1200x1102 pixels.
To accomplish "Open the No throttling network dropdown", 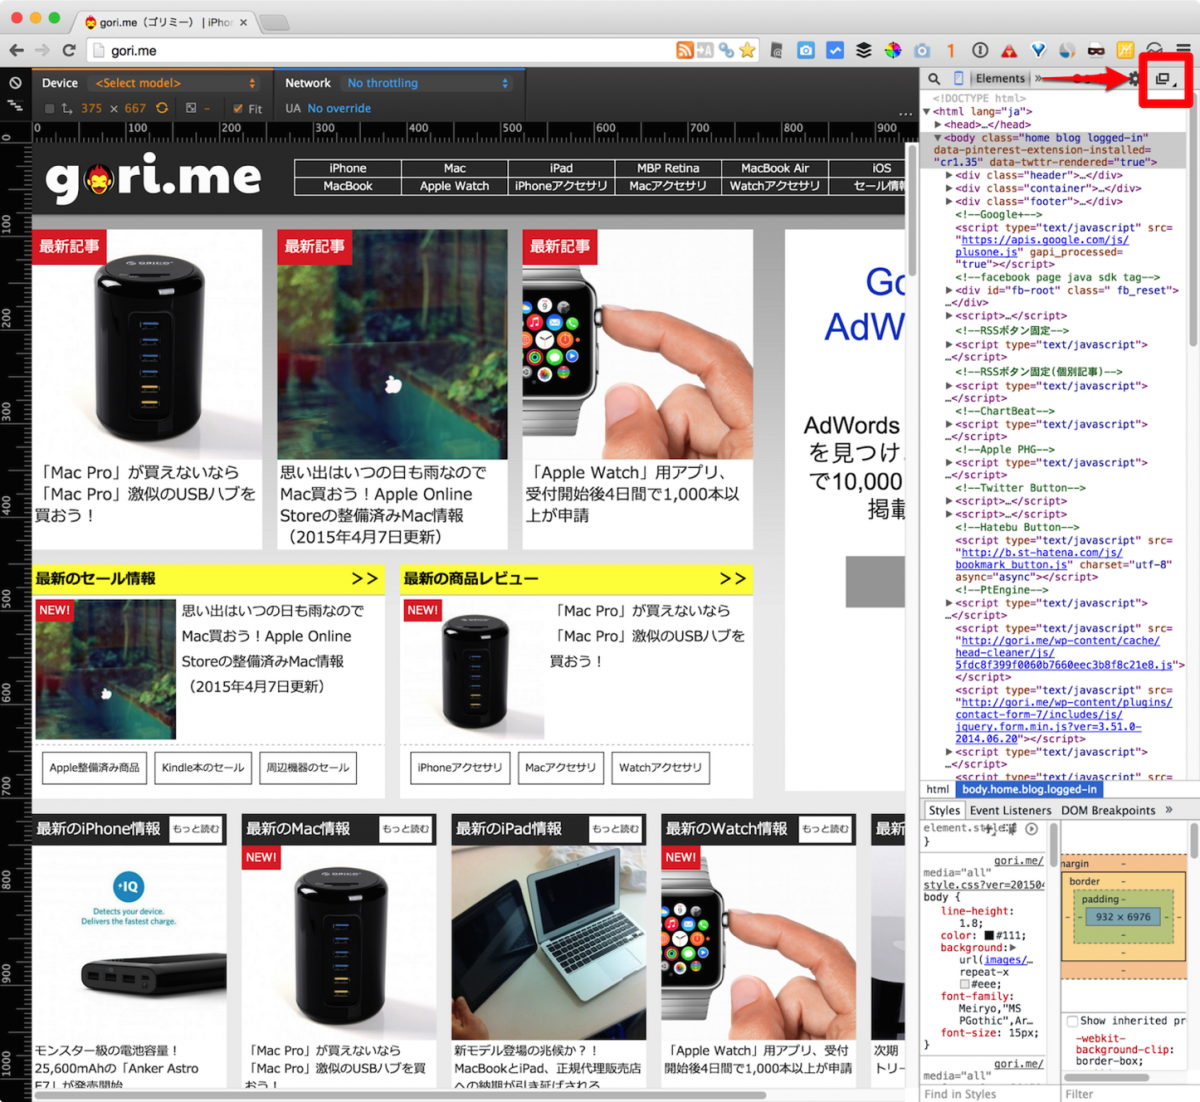I will point(428,83).
